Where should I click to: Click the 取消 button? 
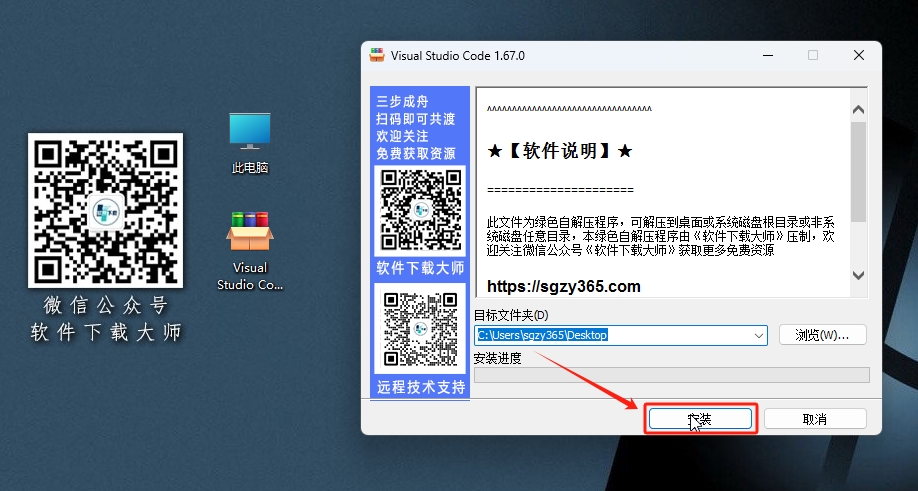click(x=815, y=419)
